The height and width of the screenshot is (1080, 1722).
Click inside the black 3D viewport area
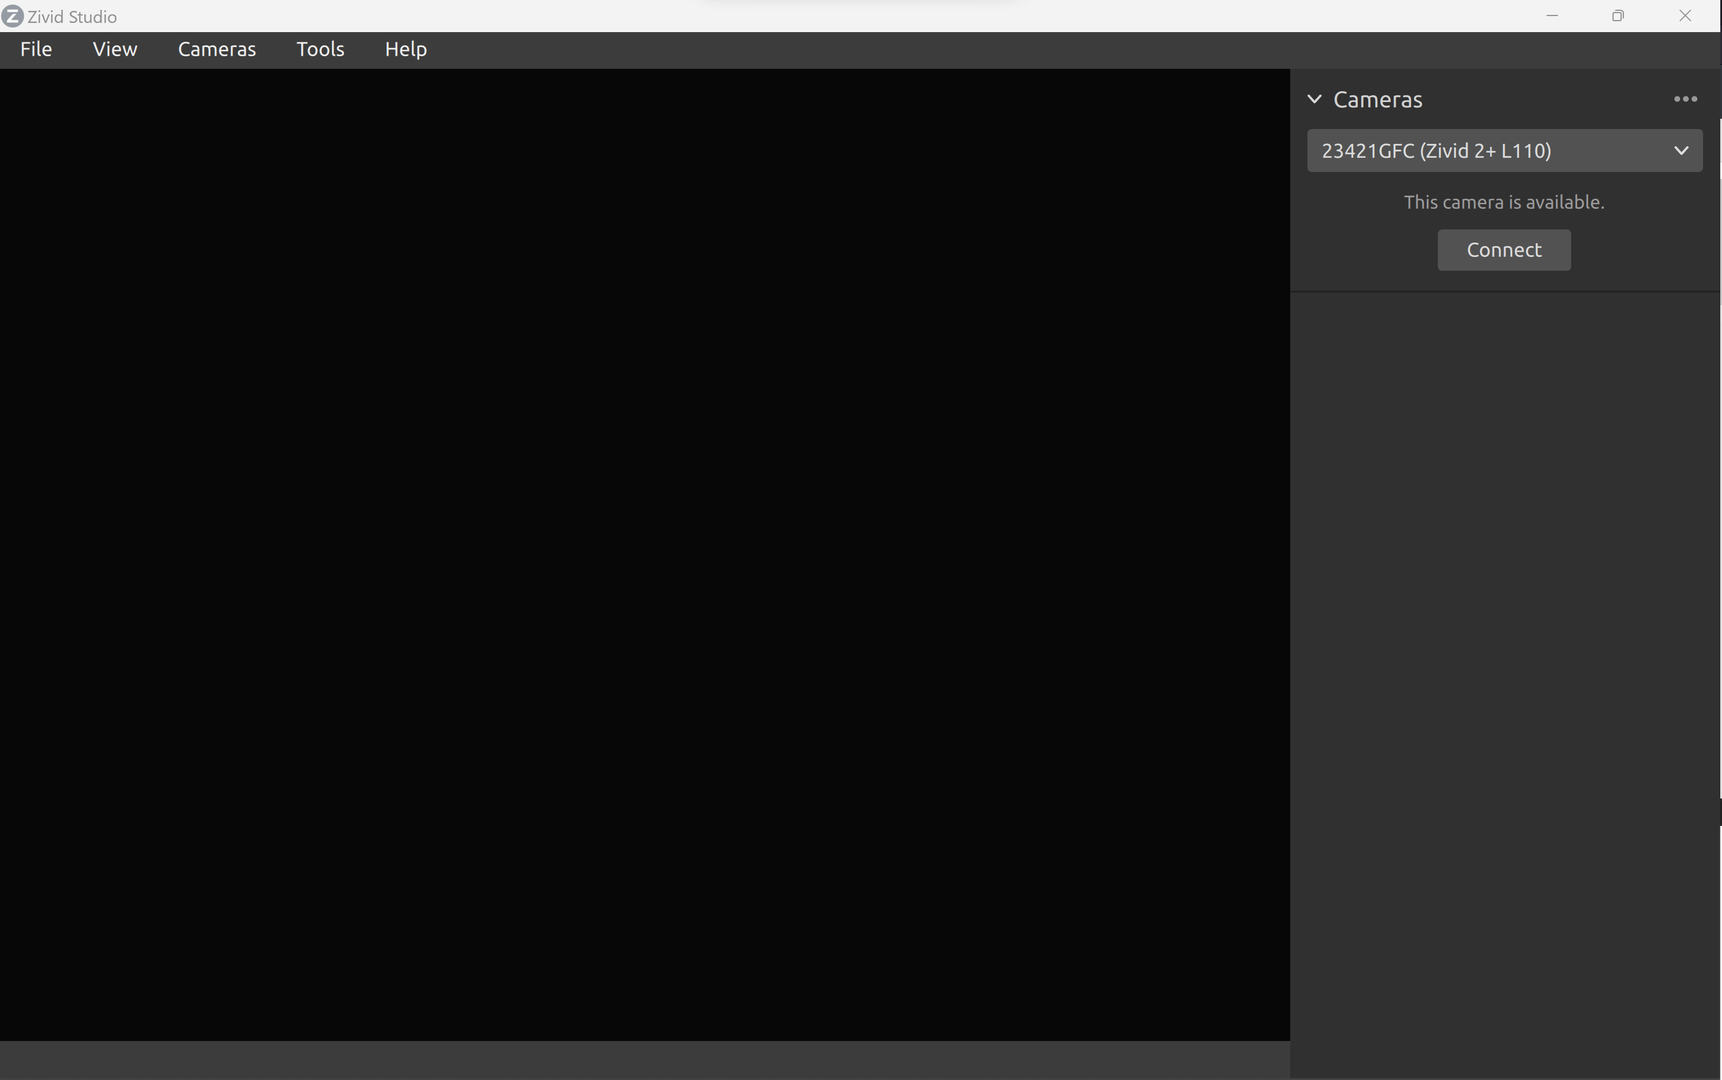click(x=645, y=555)
